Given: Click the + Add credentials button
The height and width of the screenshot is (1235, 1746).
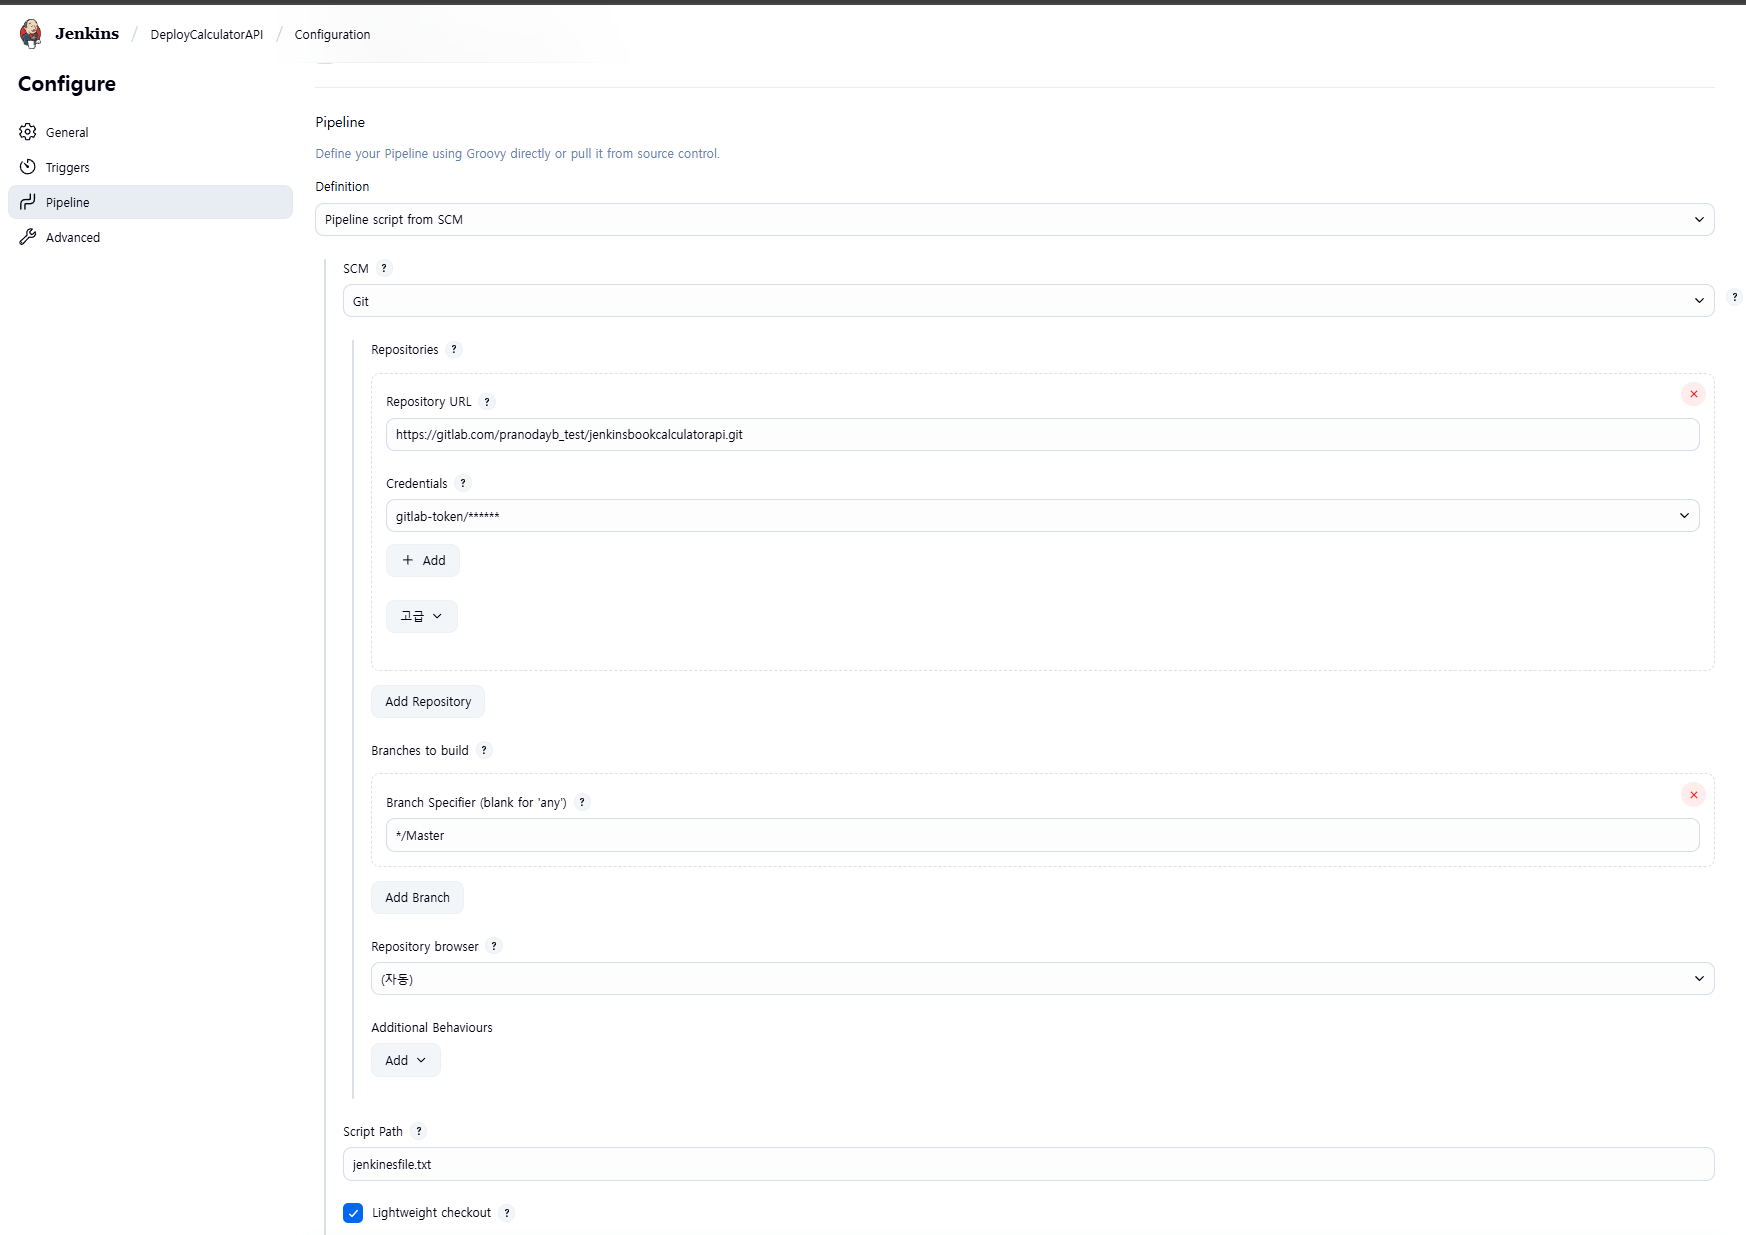Looking at the screenshot, I should pos(423,561).
